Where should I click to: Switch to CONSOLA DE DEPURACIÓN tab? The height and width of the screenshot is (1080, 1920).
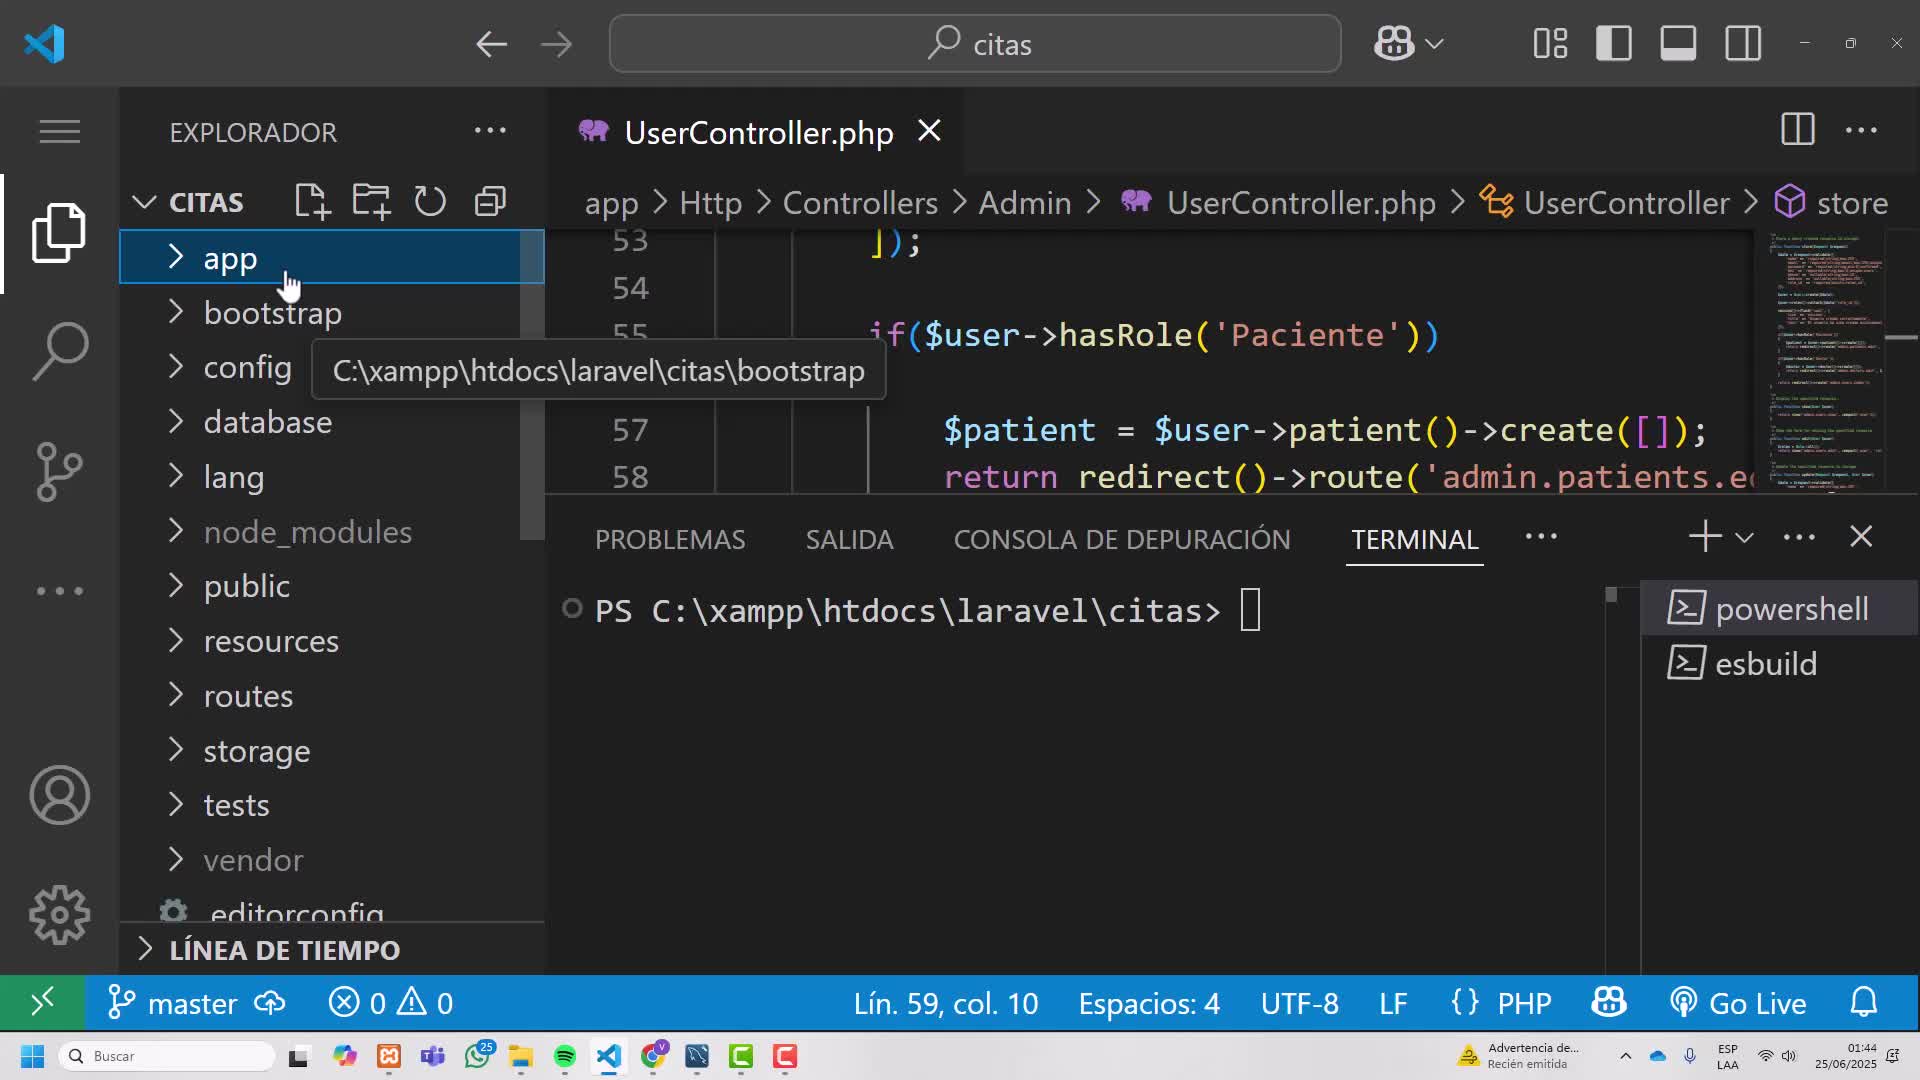click(1122, 539)
